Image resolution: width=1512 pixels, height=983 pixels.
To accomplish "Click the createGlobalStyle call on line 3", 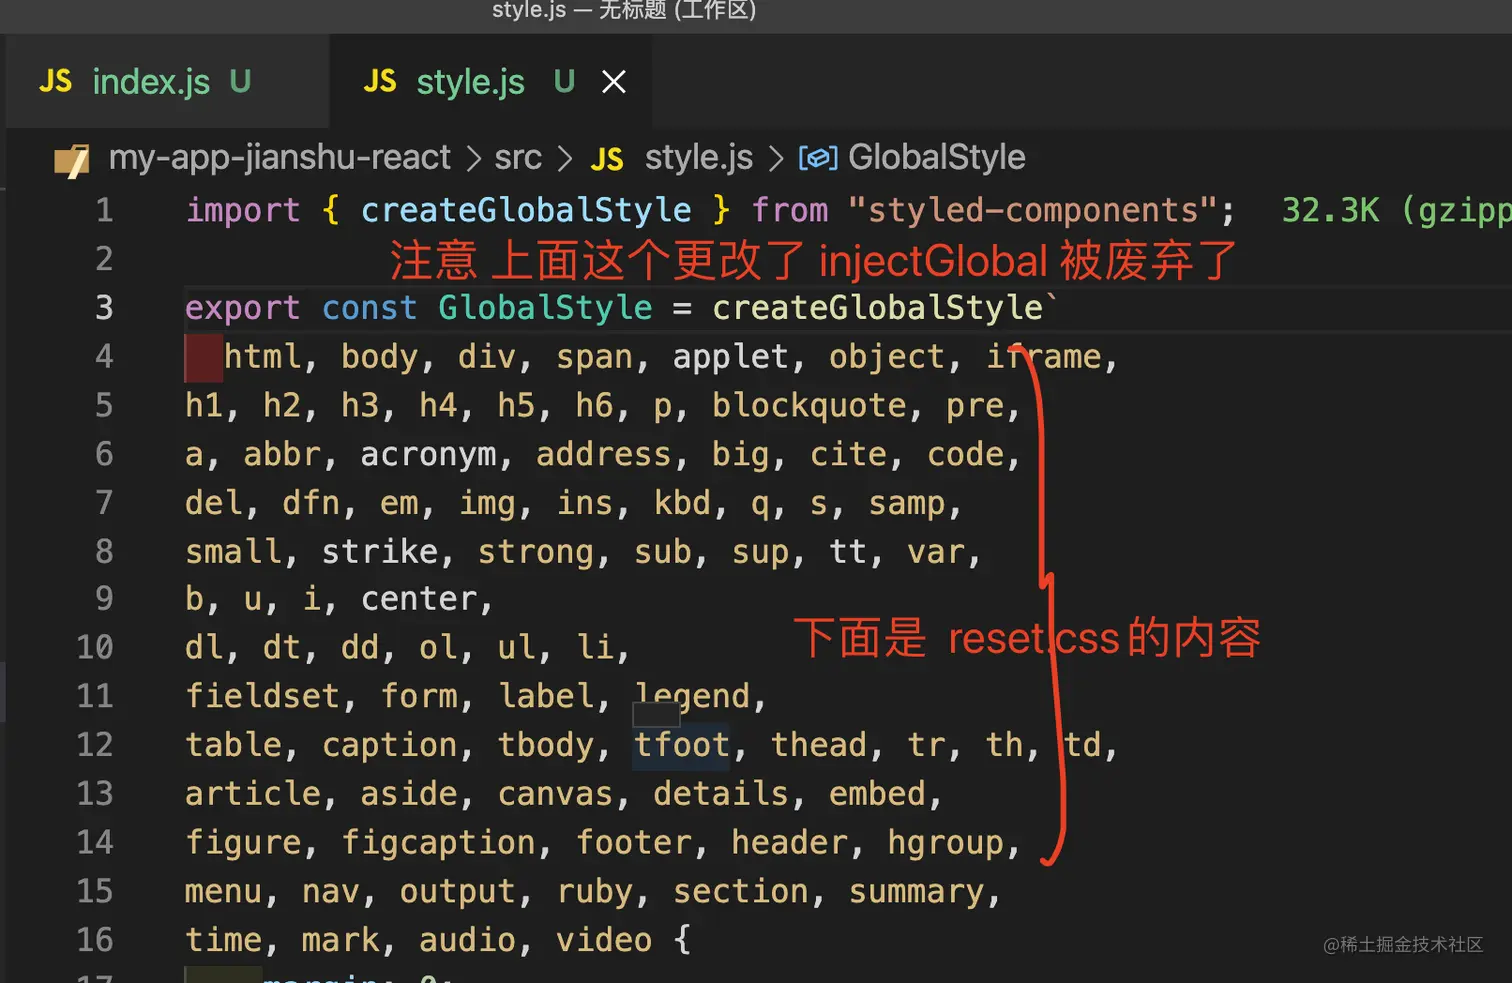I will point(878,308).
